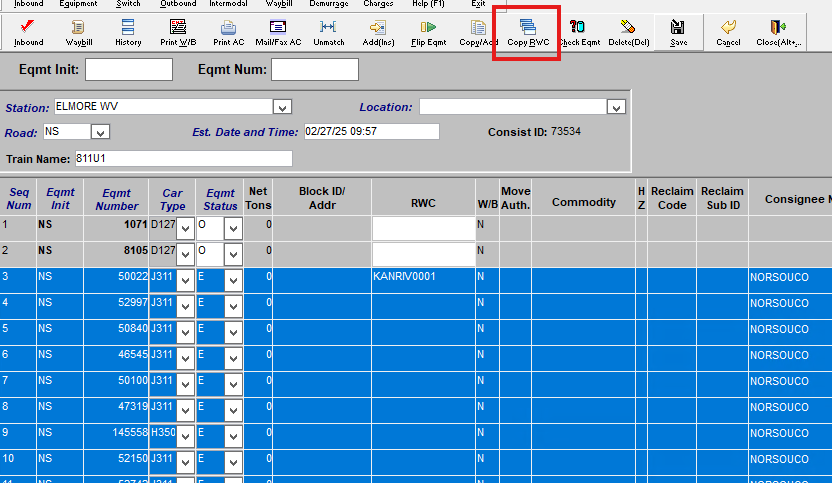
Task: Click the Eqmt Number column header
Action: 116,199
